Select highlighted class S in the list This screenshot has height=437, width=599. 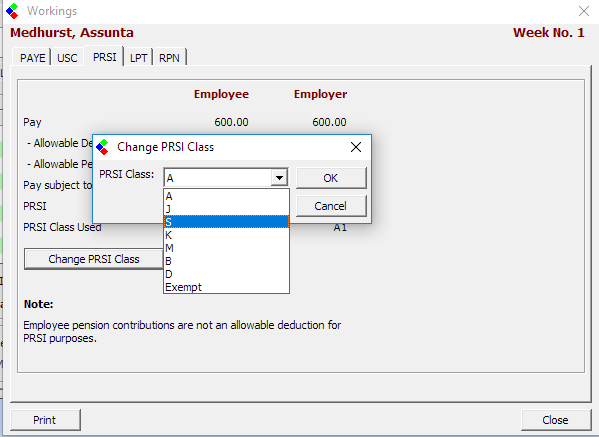click(x=226, y=222)
